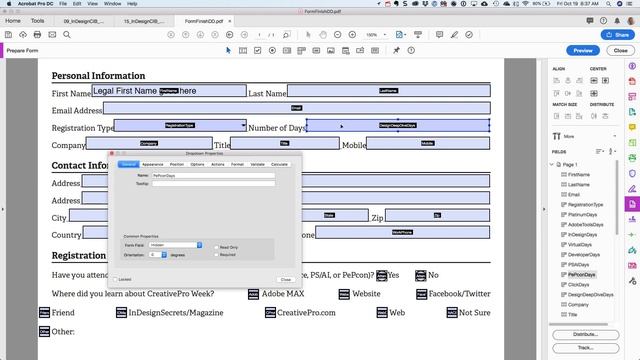Click the zoom in plus icon
Image resolution: width=640 pixels, height=360 pixels.
click(x=352, y=35)
